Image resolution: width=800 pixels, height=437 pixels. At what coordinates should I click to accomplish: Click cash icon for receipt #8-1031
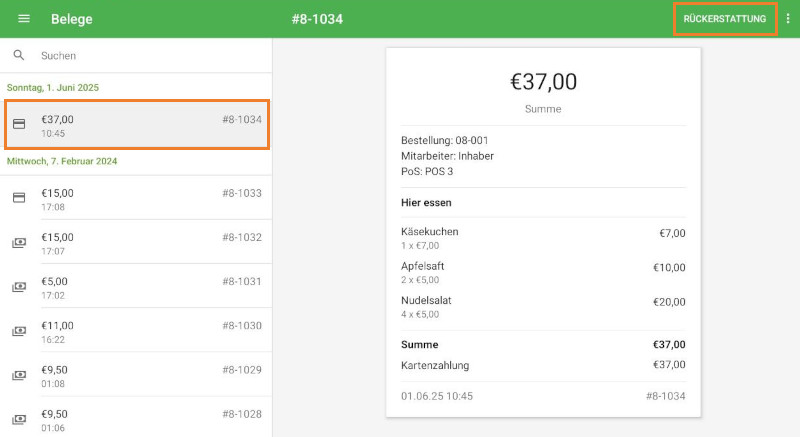pyautogui.click(x=19, y=287)
